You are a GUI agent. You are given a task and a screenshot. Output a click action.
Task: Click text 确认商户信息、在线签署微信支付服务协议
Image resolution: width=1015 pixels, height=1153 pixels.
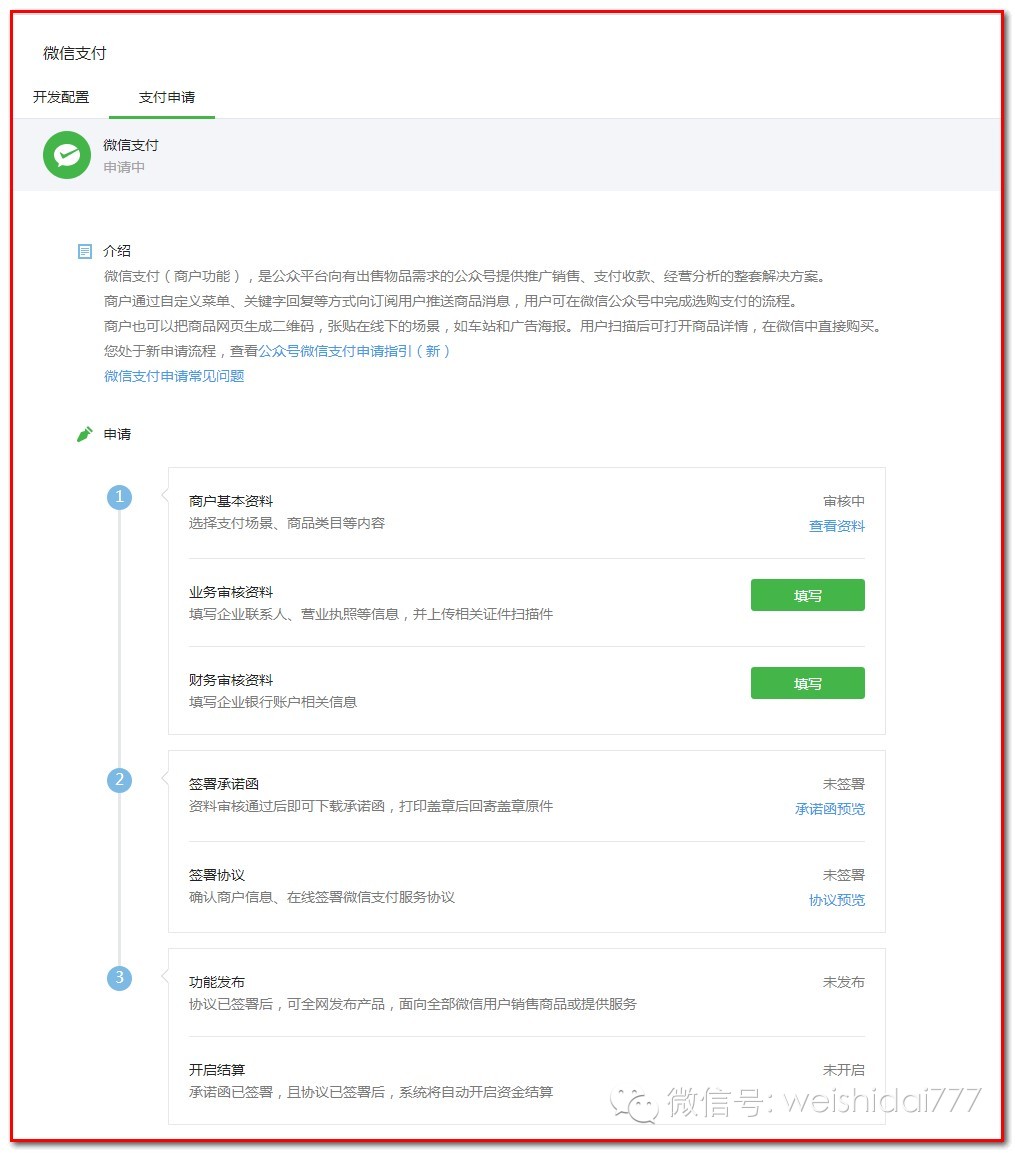[322, 897]
